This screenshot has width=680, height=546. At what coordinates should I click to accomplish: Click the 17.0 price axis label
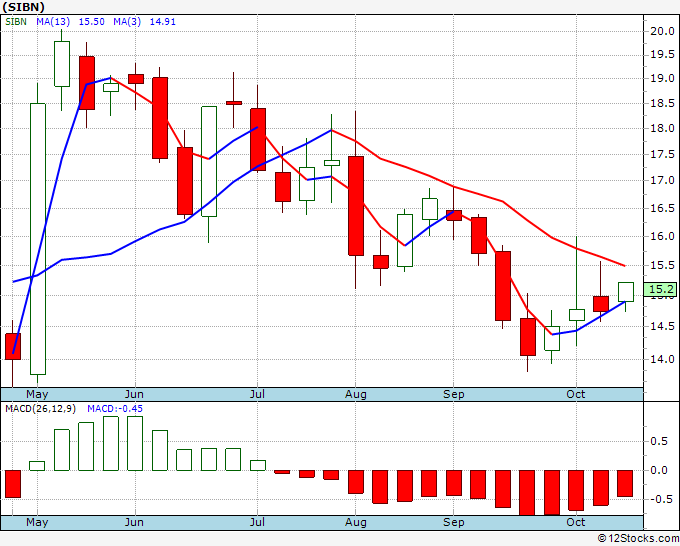pyautogui.click(x=662, y=180)
